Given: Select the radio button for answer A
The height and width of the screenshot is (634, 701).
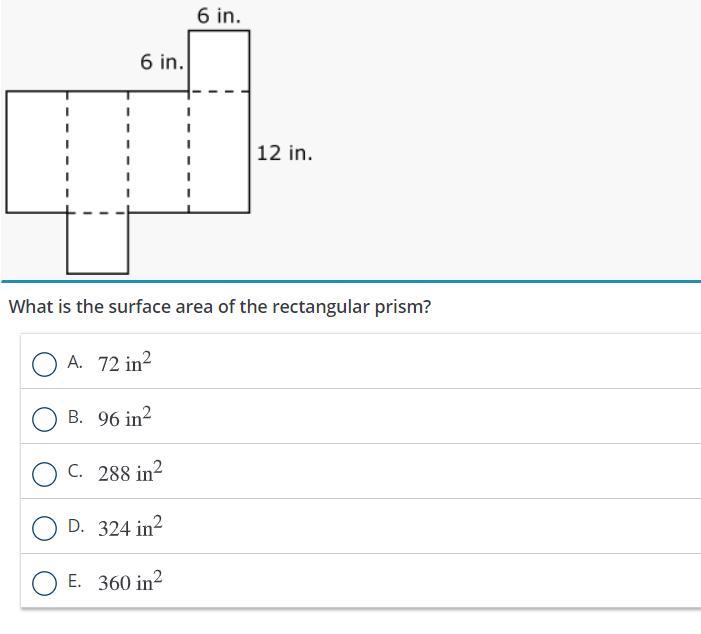Looking at the screenshot, I should click(x=44, y=364).
